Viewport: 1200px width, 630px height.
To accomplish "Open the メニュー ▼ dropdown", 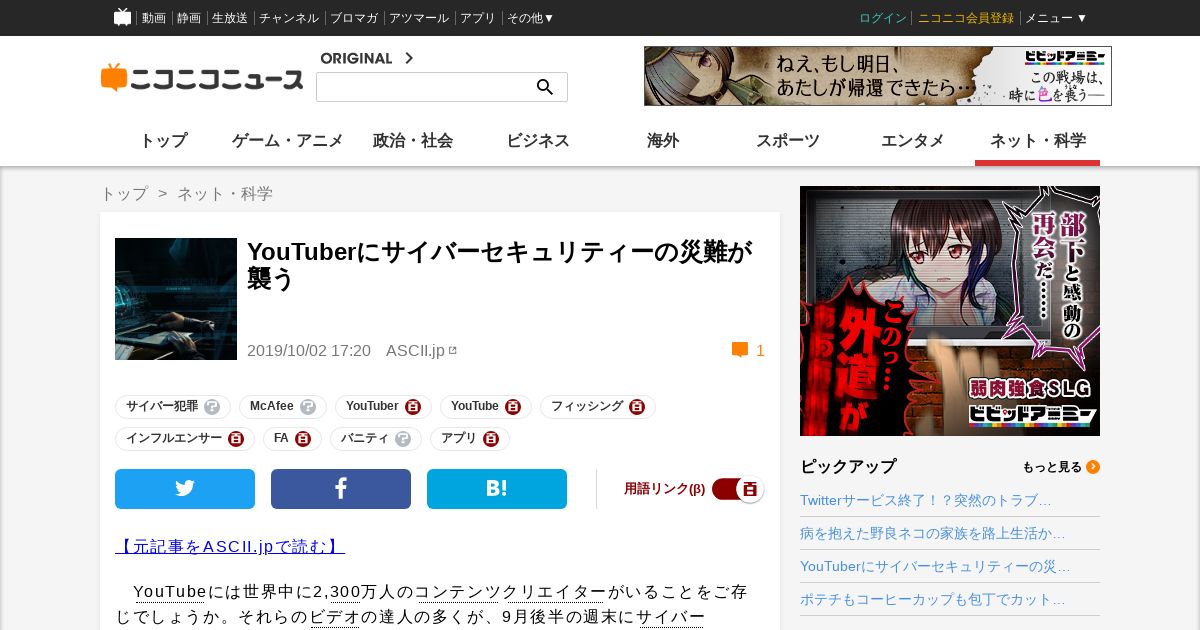I will click(x=1056, y=18).
